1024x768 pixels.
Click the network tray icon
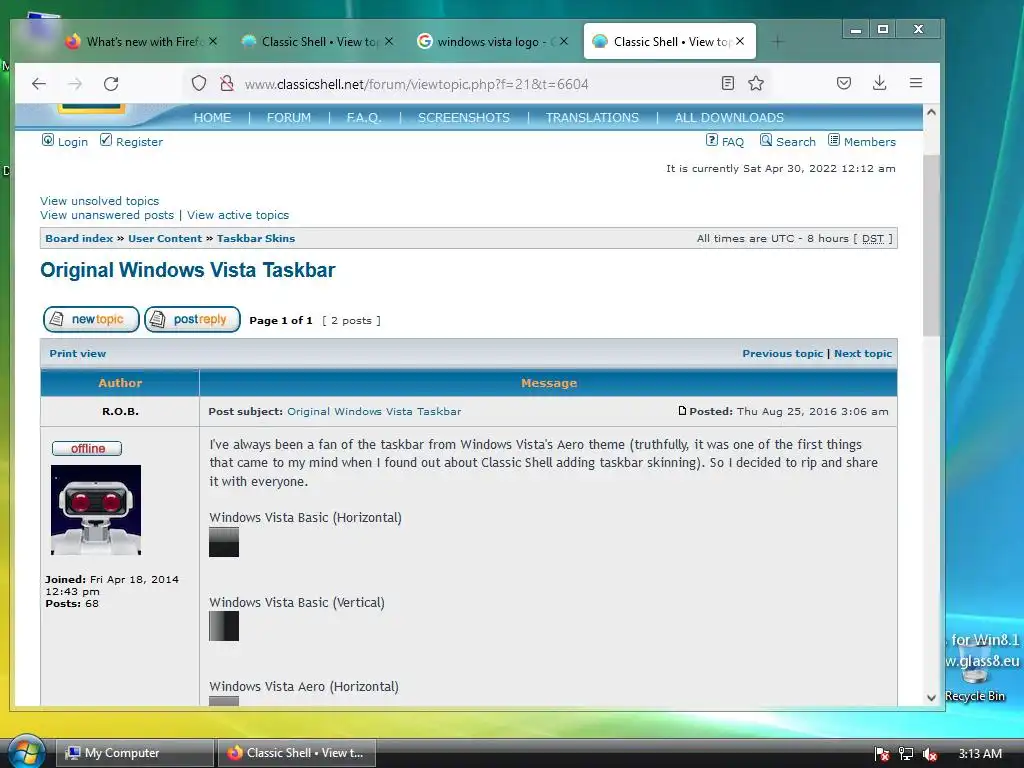click(906, 754)
